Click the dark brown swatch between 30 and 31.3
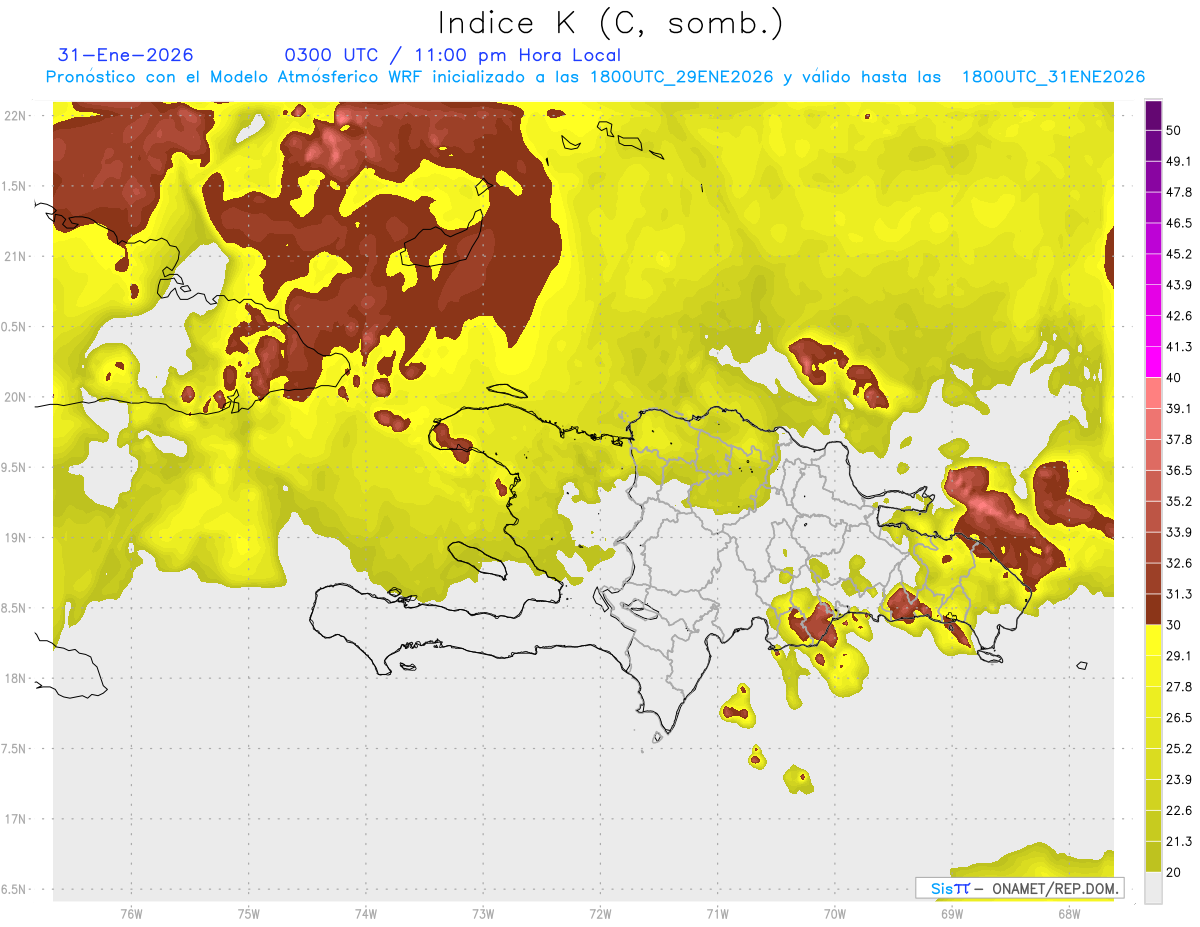The image size is (1200, 927). (x=1153, y=609)
